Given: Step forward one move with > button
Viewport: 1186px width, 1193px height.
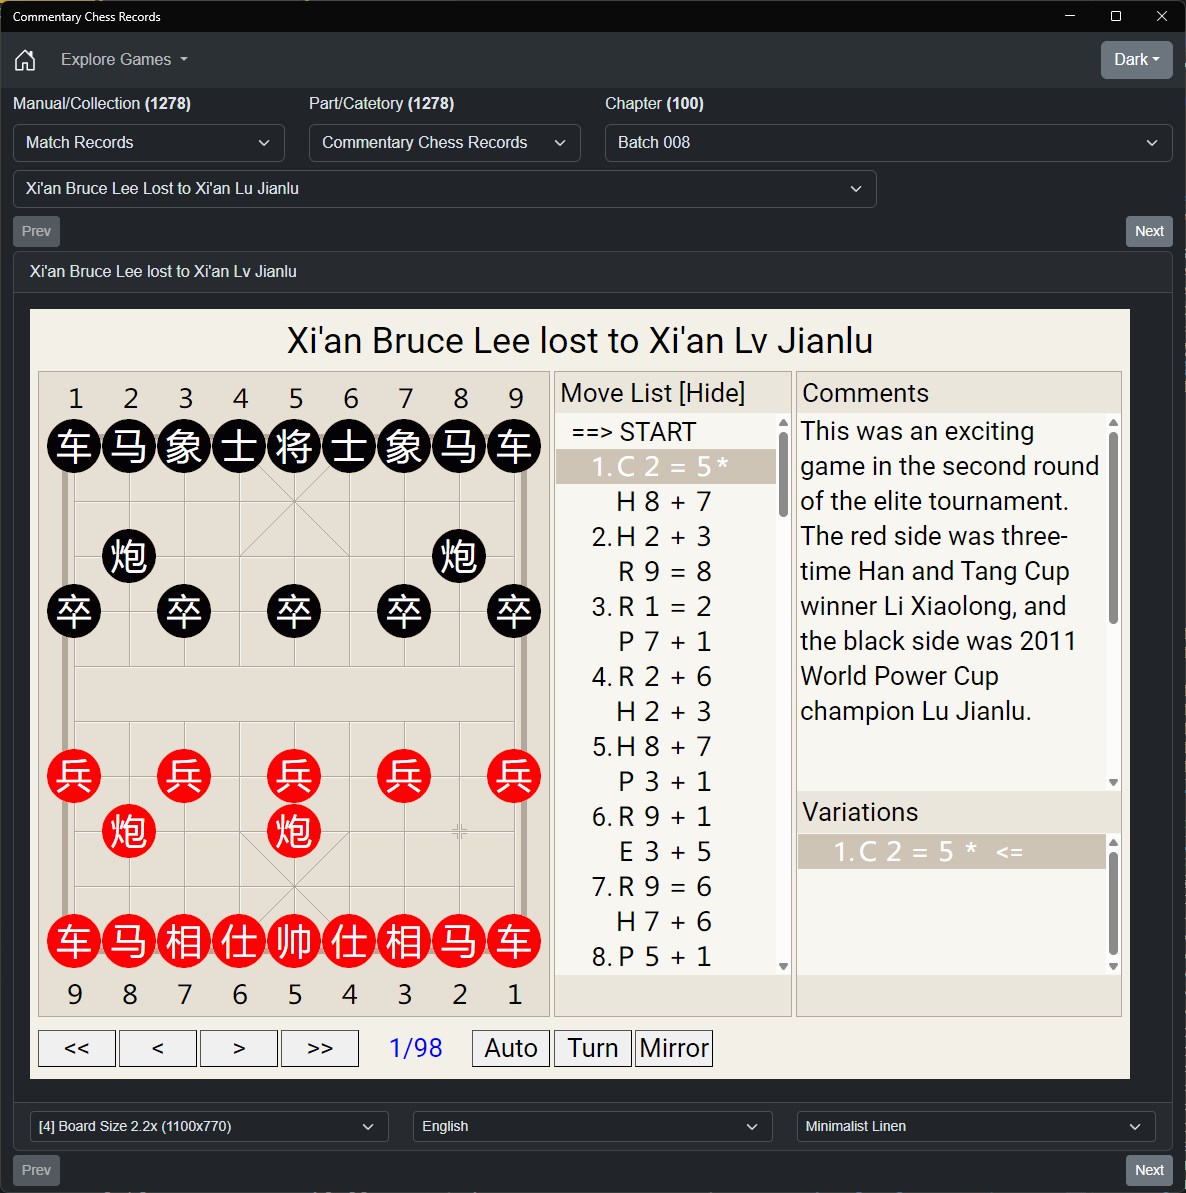Looking at the screenshot, I should tap(239, 1048).
